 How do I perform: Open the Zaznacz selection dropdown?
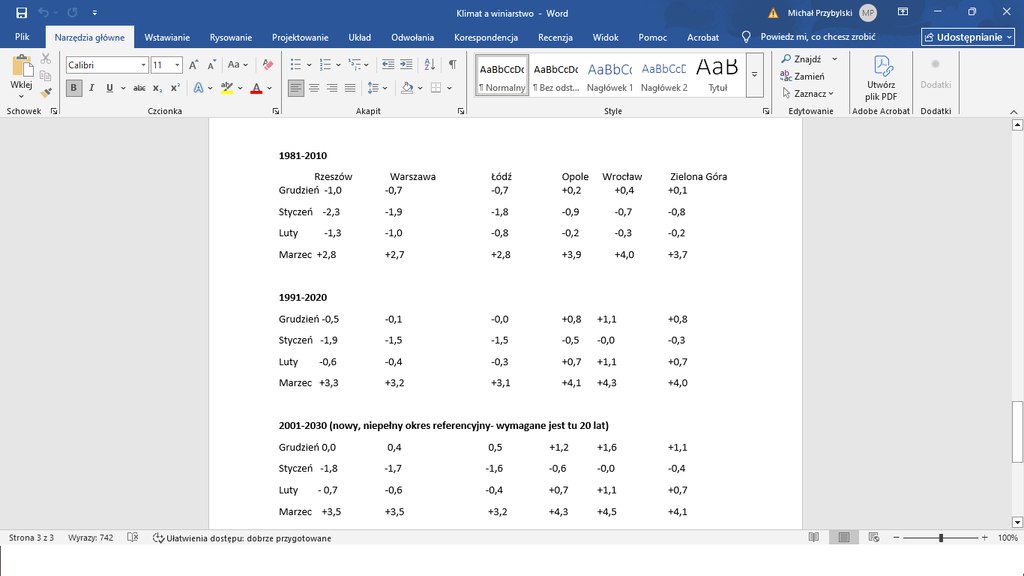808,93
